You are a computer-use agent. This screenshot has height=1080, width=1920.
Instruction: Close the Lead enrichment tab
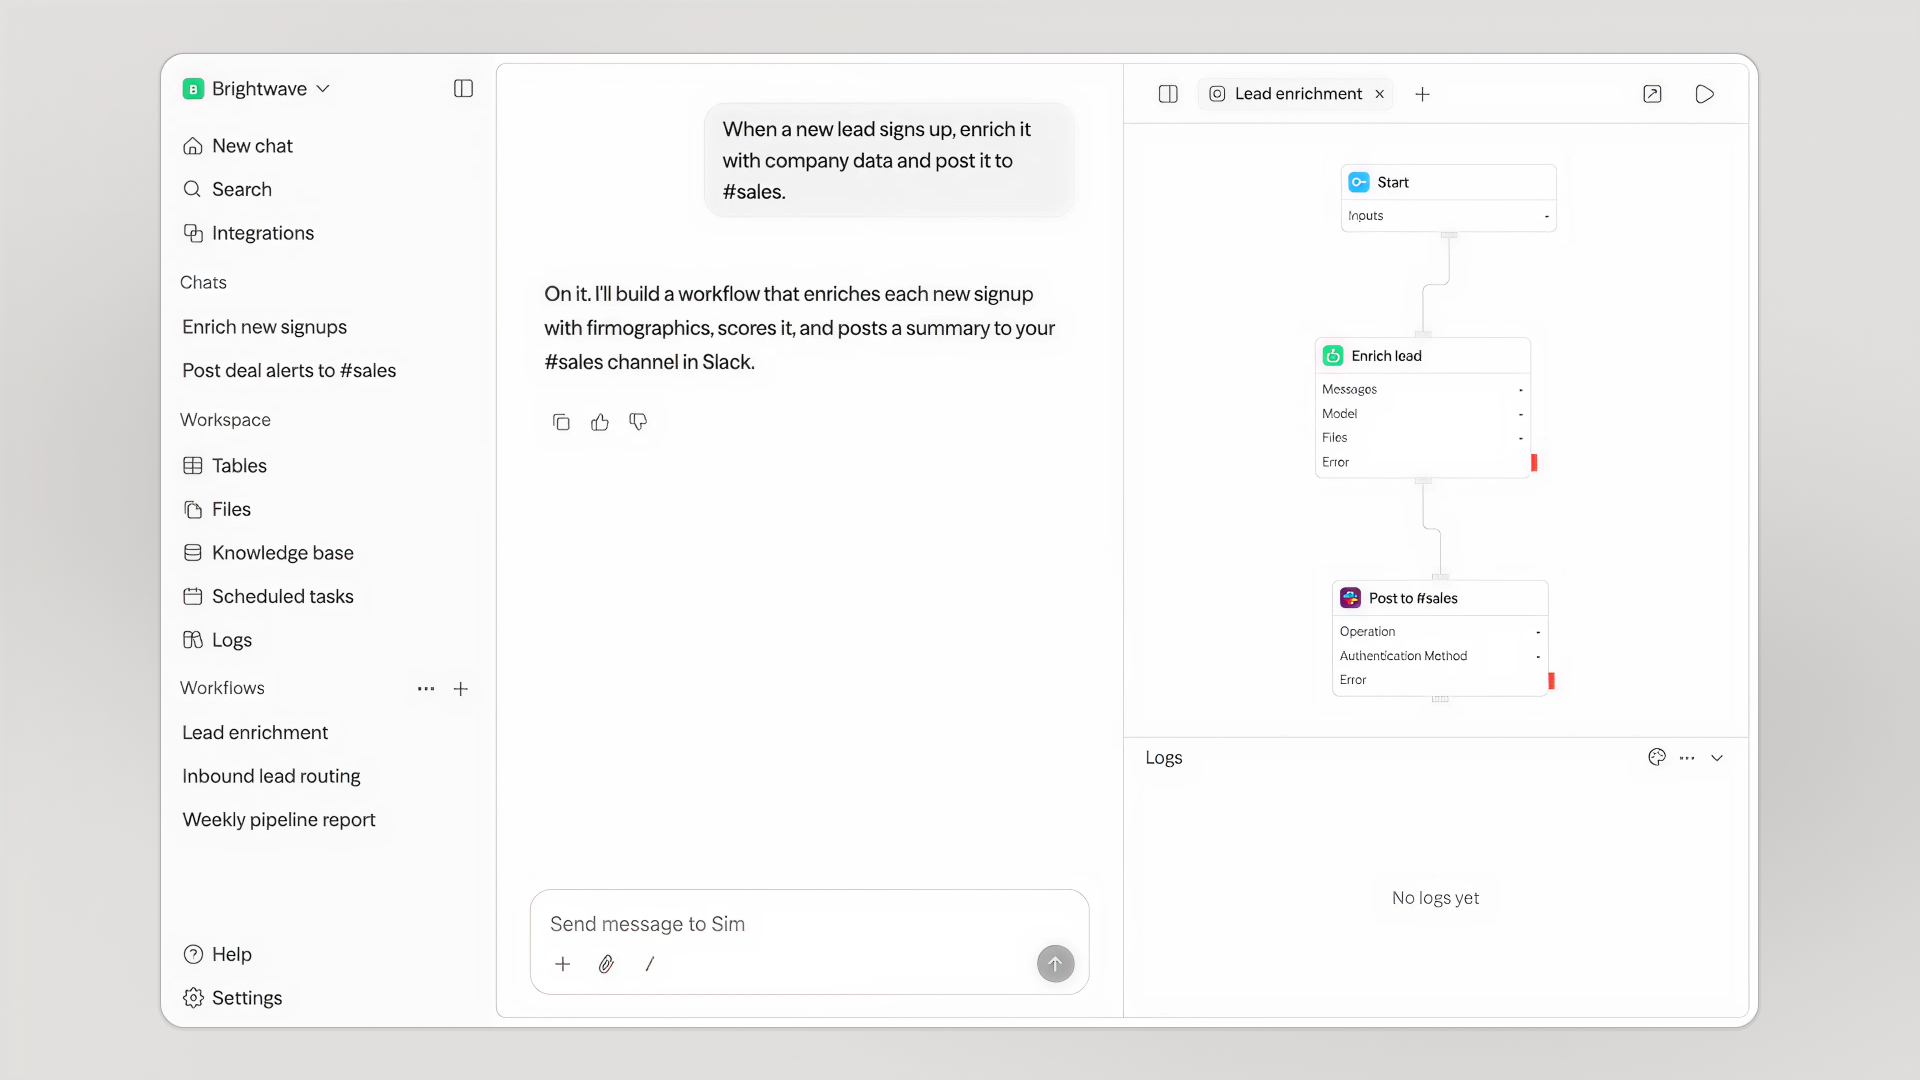pos(1380,94)
